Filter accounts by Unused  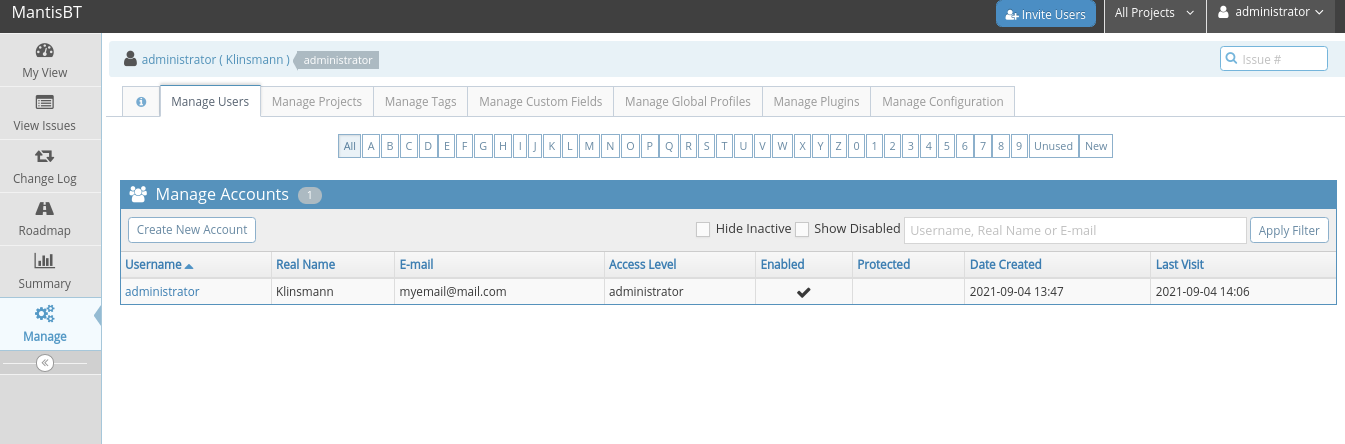click(1052, 146)
